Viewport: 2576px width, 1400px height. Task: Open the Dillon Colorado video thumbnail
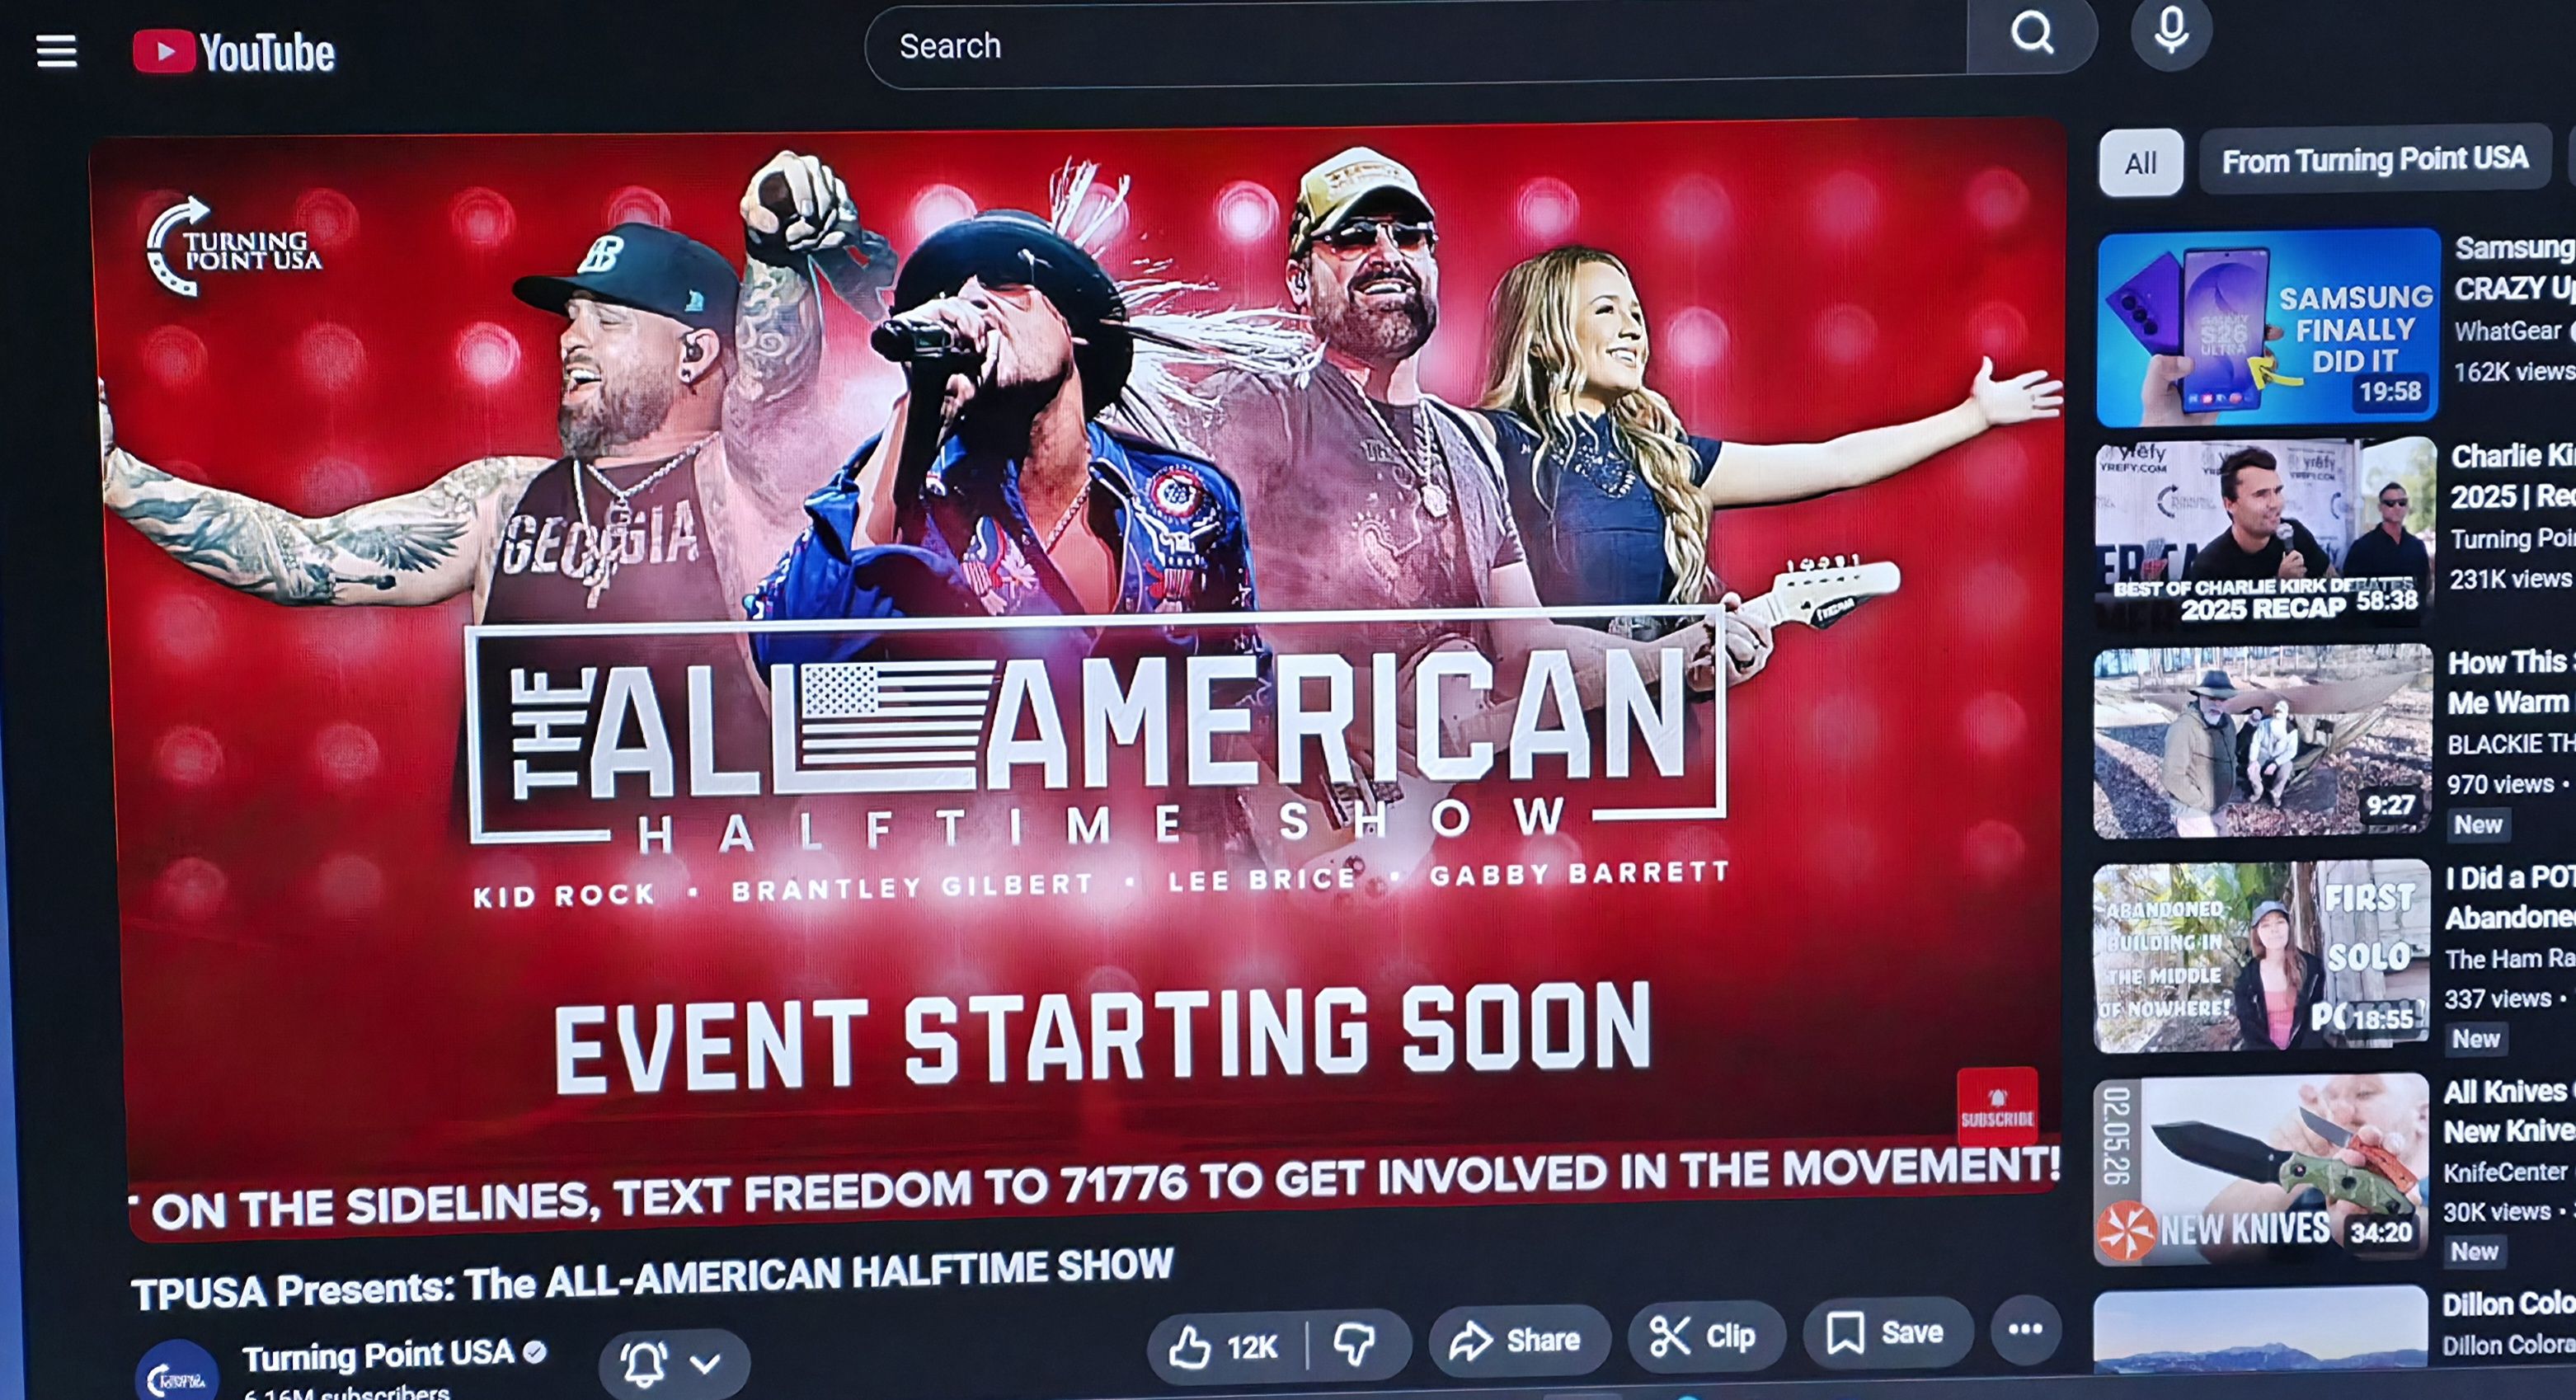(2260, 1330)
